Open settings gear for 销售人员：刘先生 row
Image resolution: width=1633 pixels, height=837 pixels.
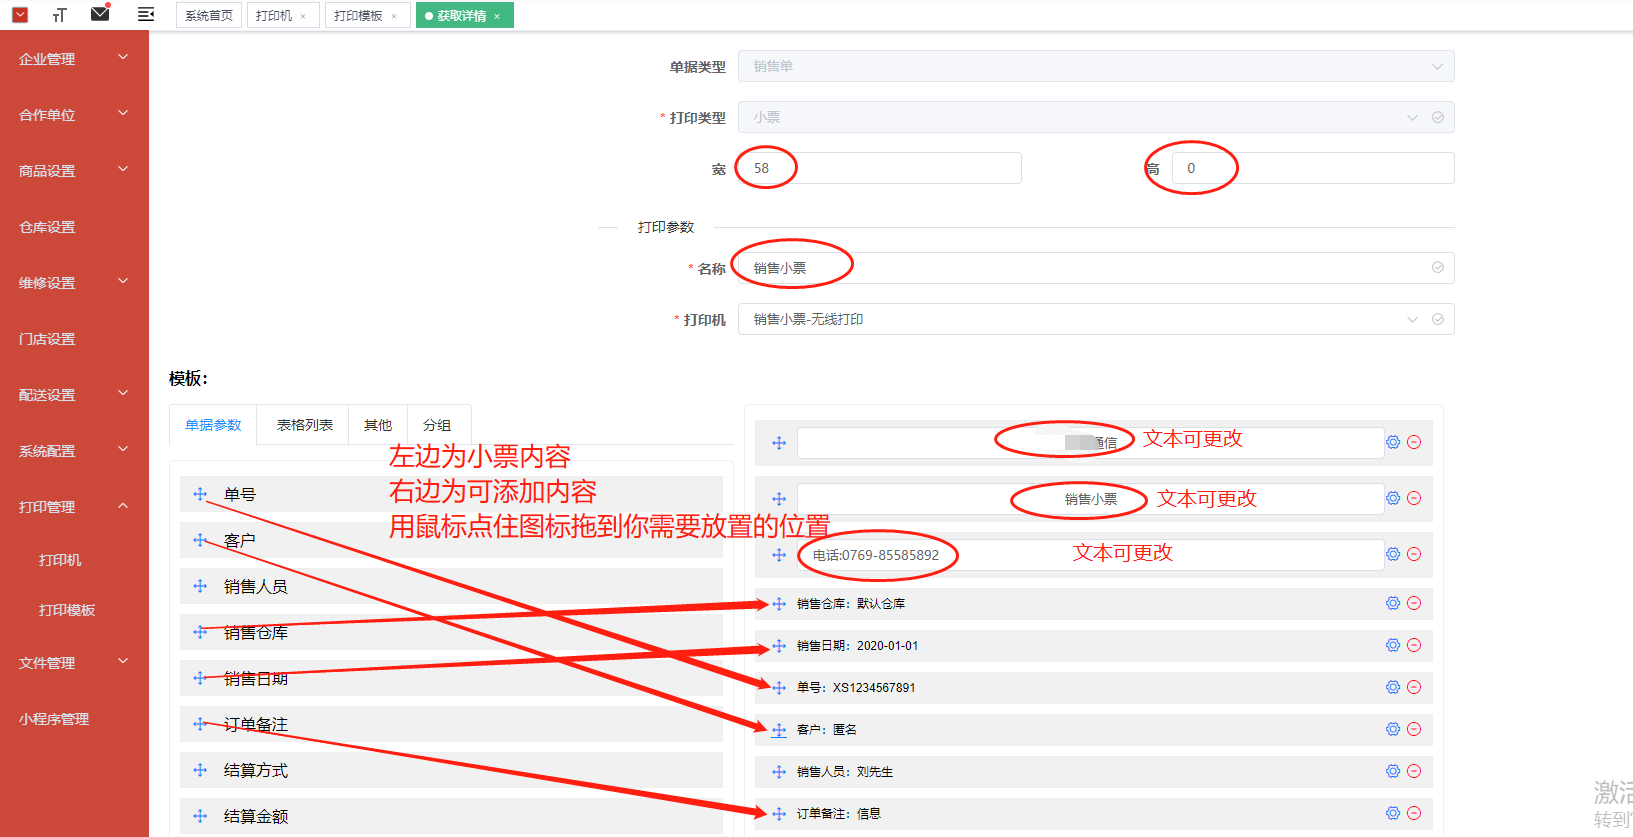click(x=1393, y=771)
